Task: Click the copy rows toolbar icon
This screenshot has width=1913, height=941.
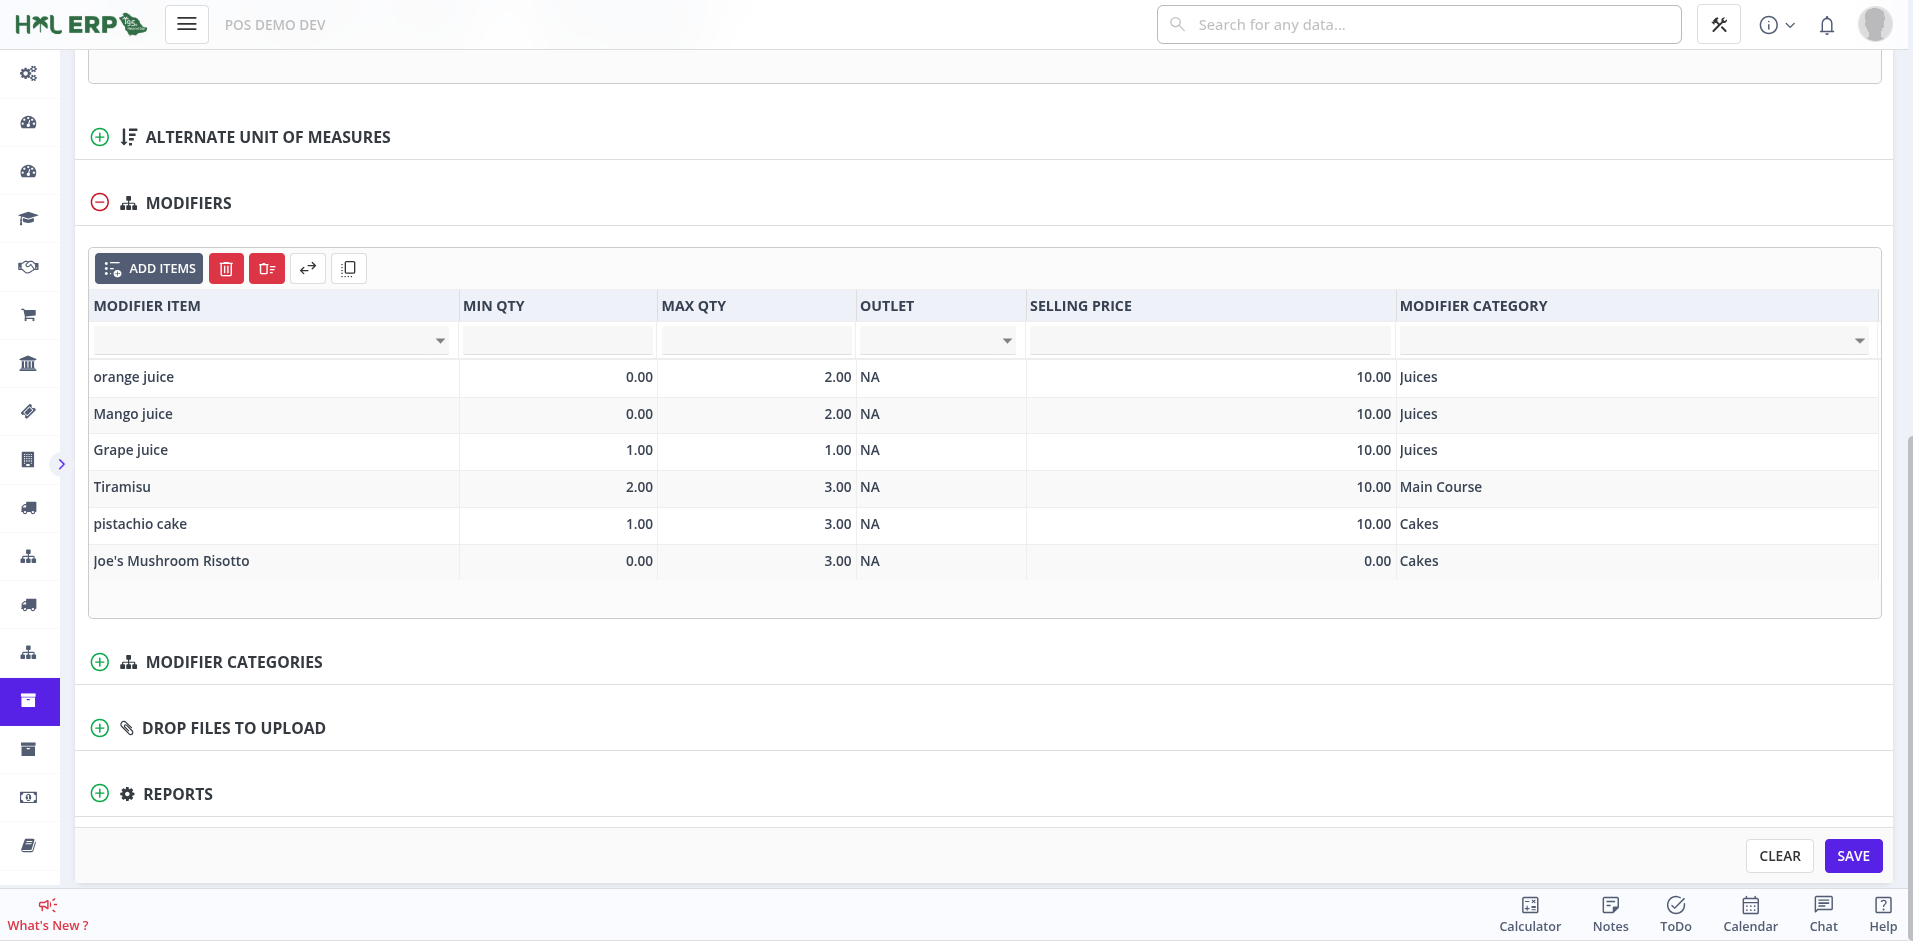Action: (x=349, y=269)
